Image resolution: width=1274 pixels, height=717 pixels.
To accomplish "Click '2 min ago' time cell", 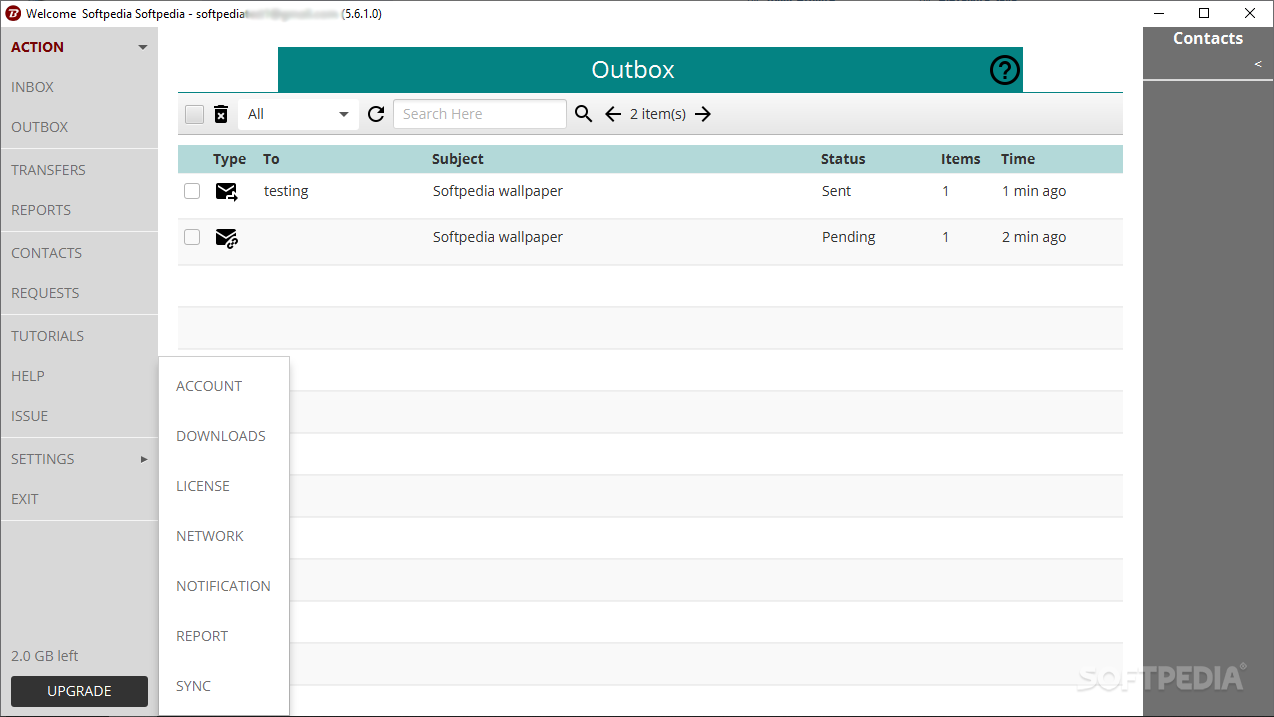I will pos(1034,237).
